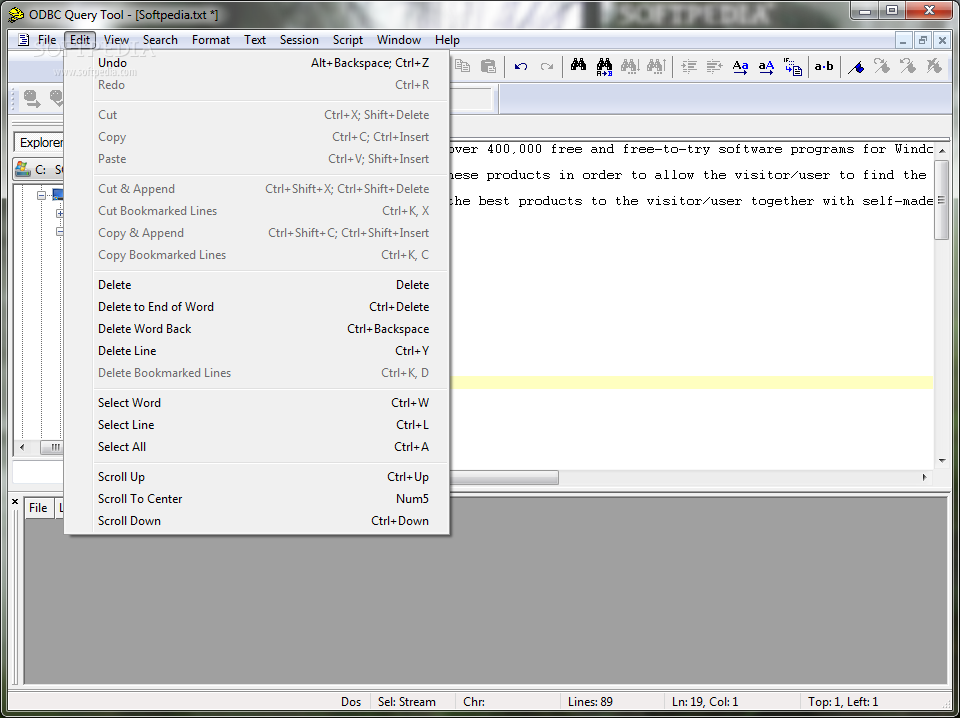The height and width of the screenshot is (718, 960).
Task: Click the 'Top: 1, Left: 1' status entry
Action: click(x=843, y=701)
